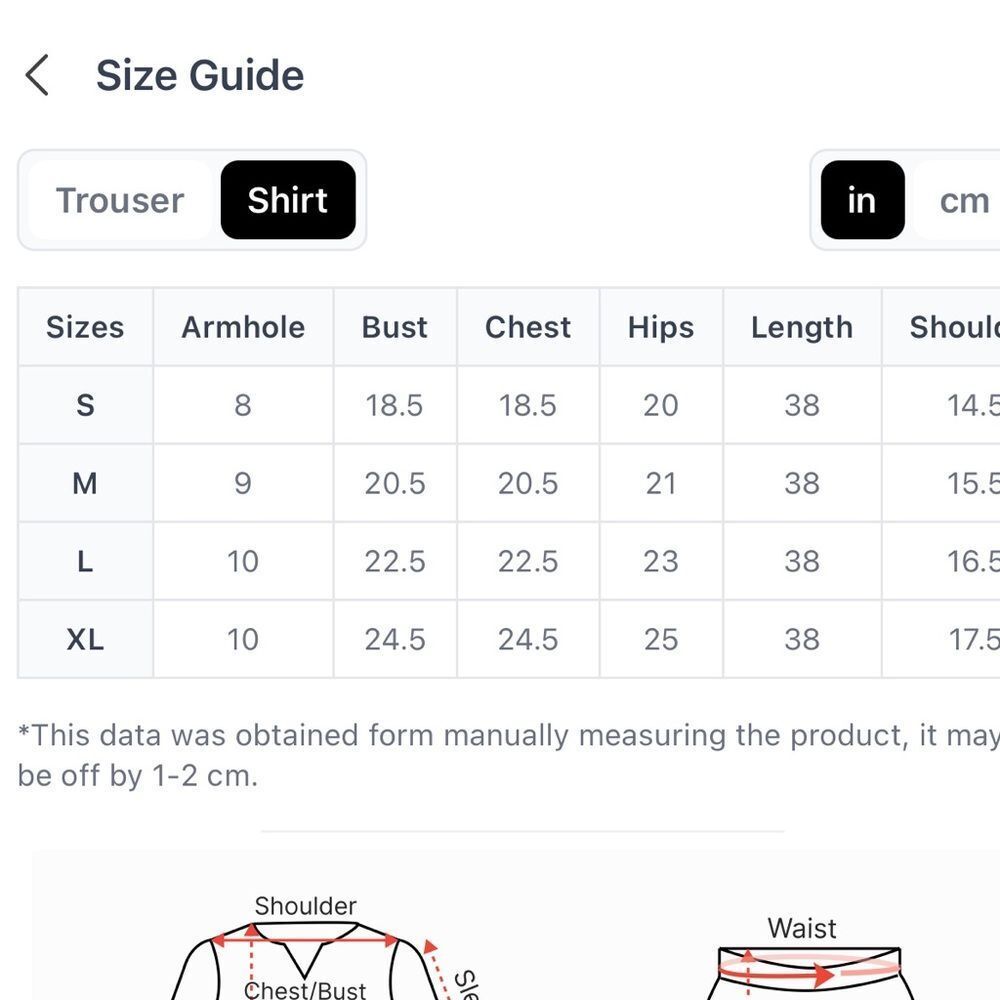
Task: Toggle units to inches (in)
Action: [x=862, y=200]
